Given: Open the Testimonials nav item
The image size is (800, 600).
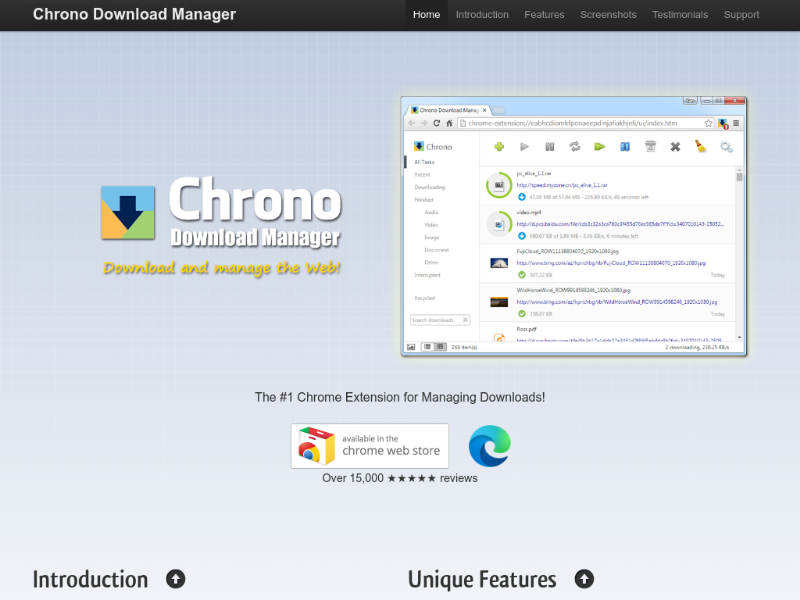Looking at the screenshot, I should (x=680, y=15).
